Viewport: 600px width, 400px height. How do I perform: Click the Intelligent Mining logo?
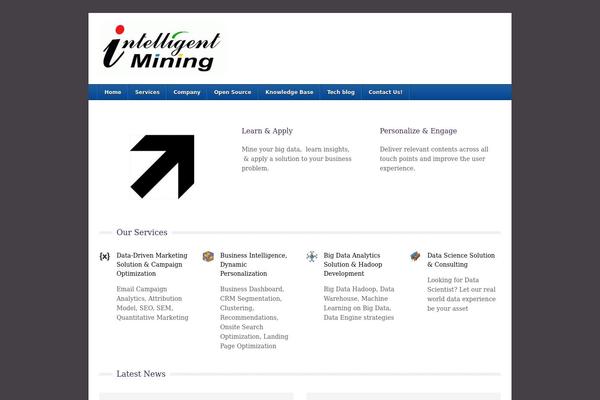tap(162, 48)
